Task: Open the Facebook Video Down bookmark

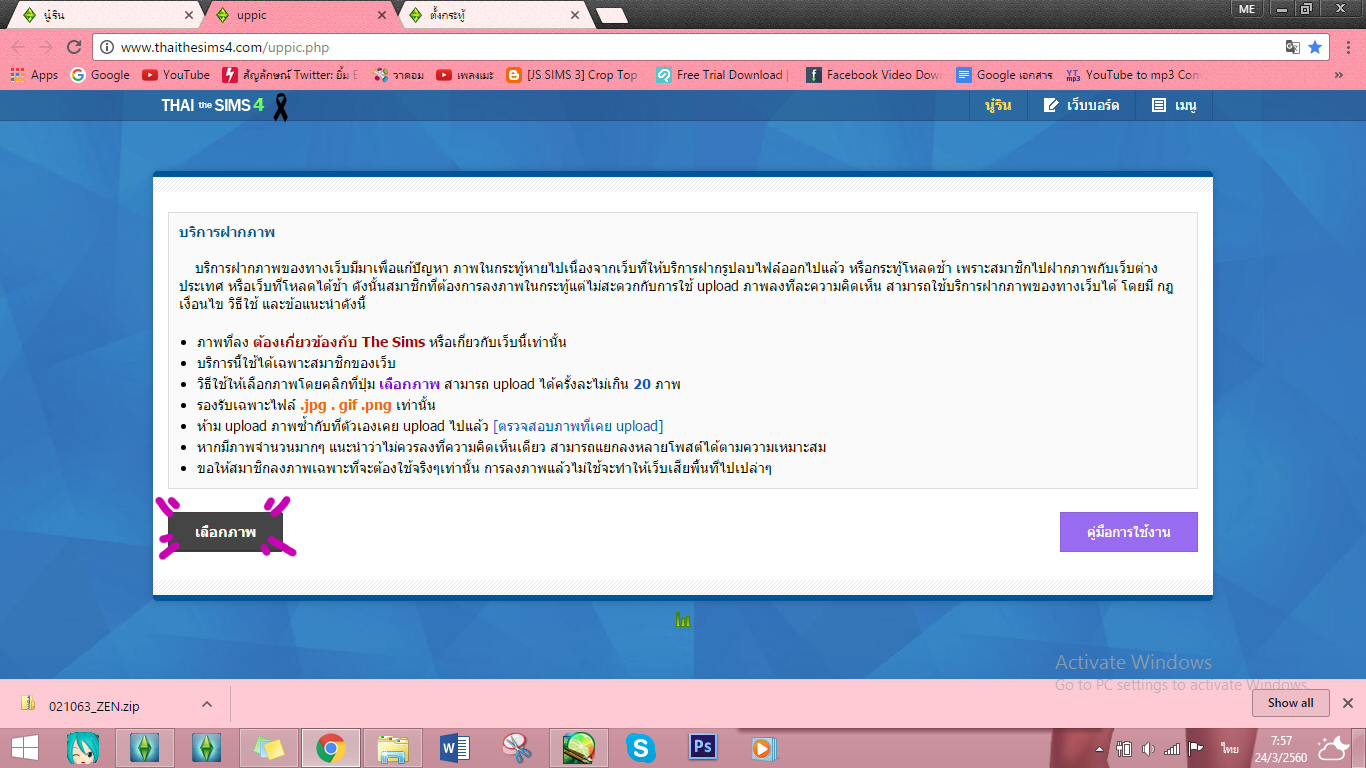Action: click(874, 75)
